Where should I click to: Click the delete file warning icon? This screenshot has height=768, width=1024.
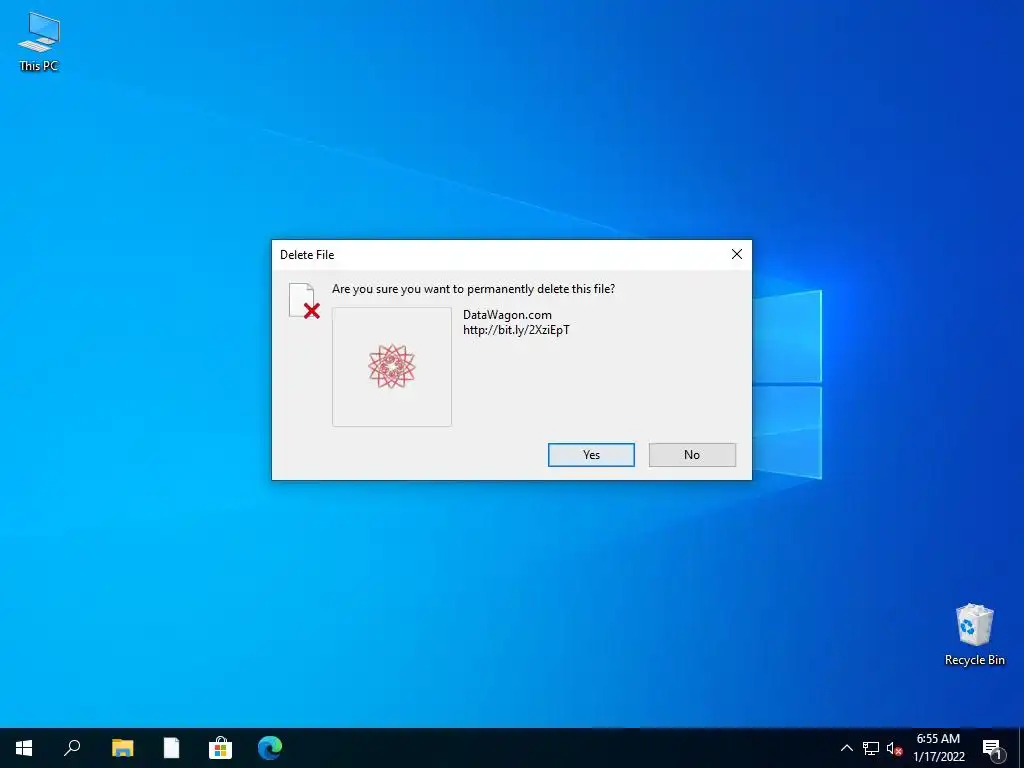click(x=304, y=301)
